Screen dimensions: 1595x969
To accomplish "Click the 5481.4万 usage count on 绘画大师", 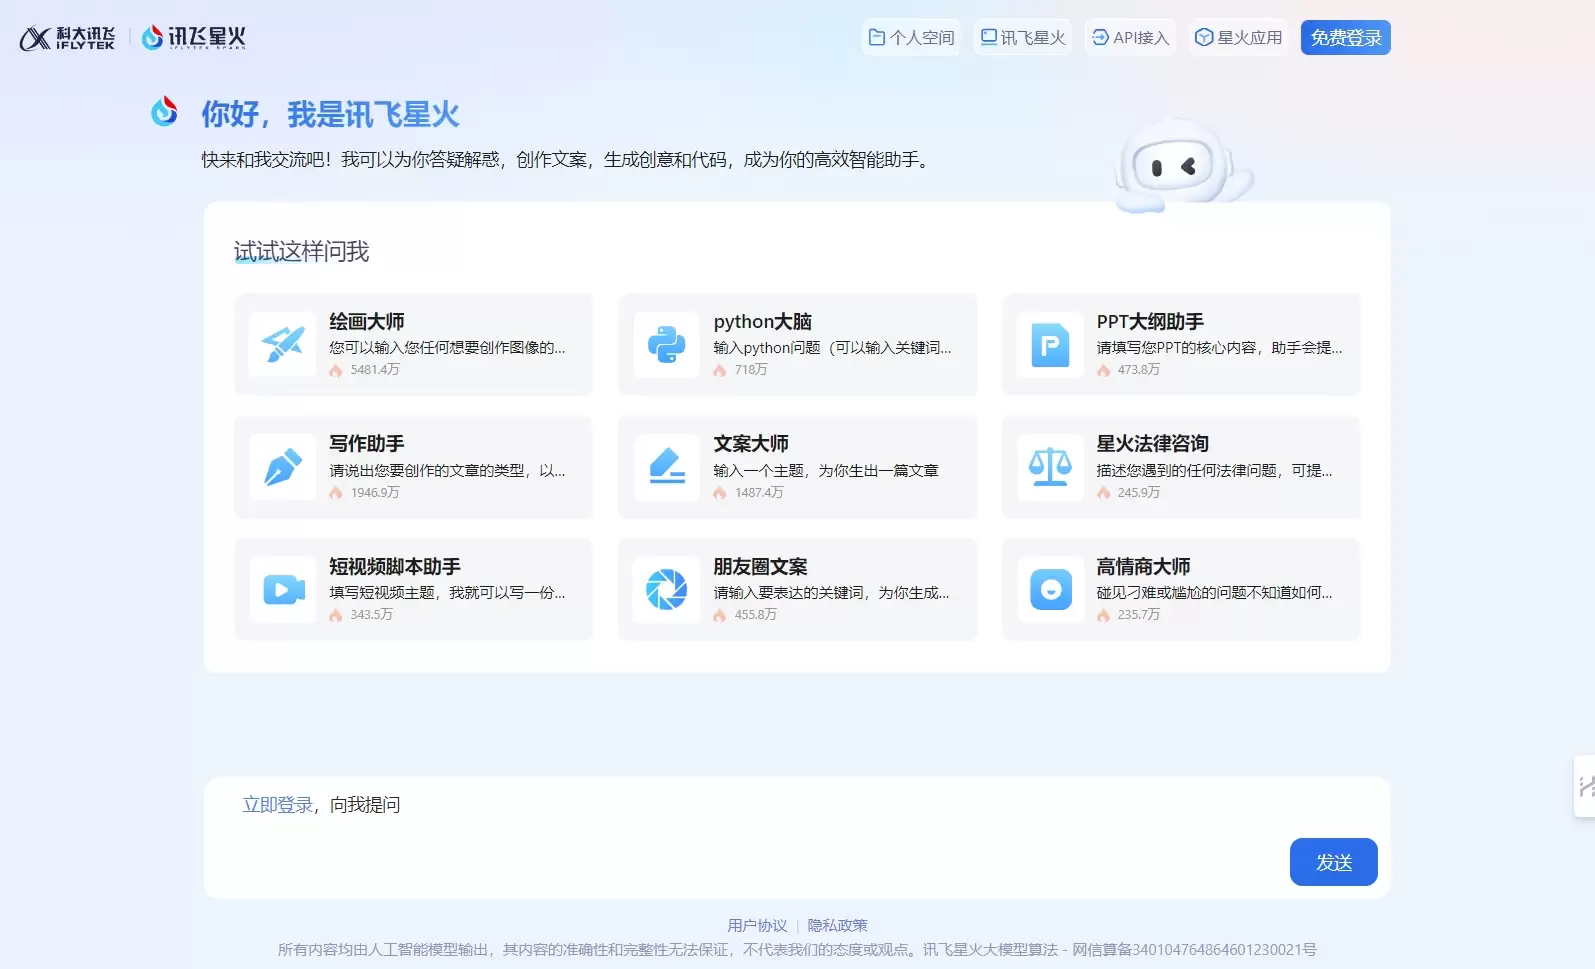I will pos(374,370).
